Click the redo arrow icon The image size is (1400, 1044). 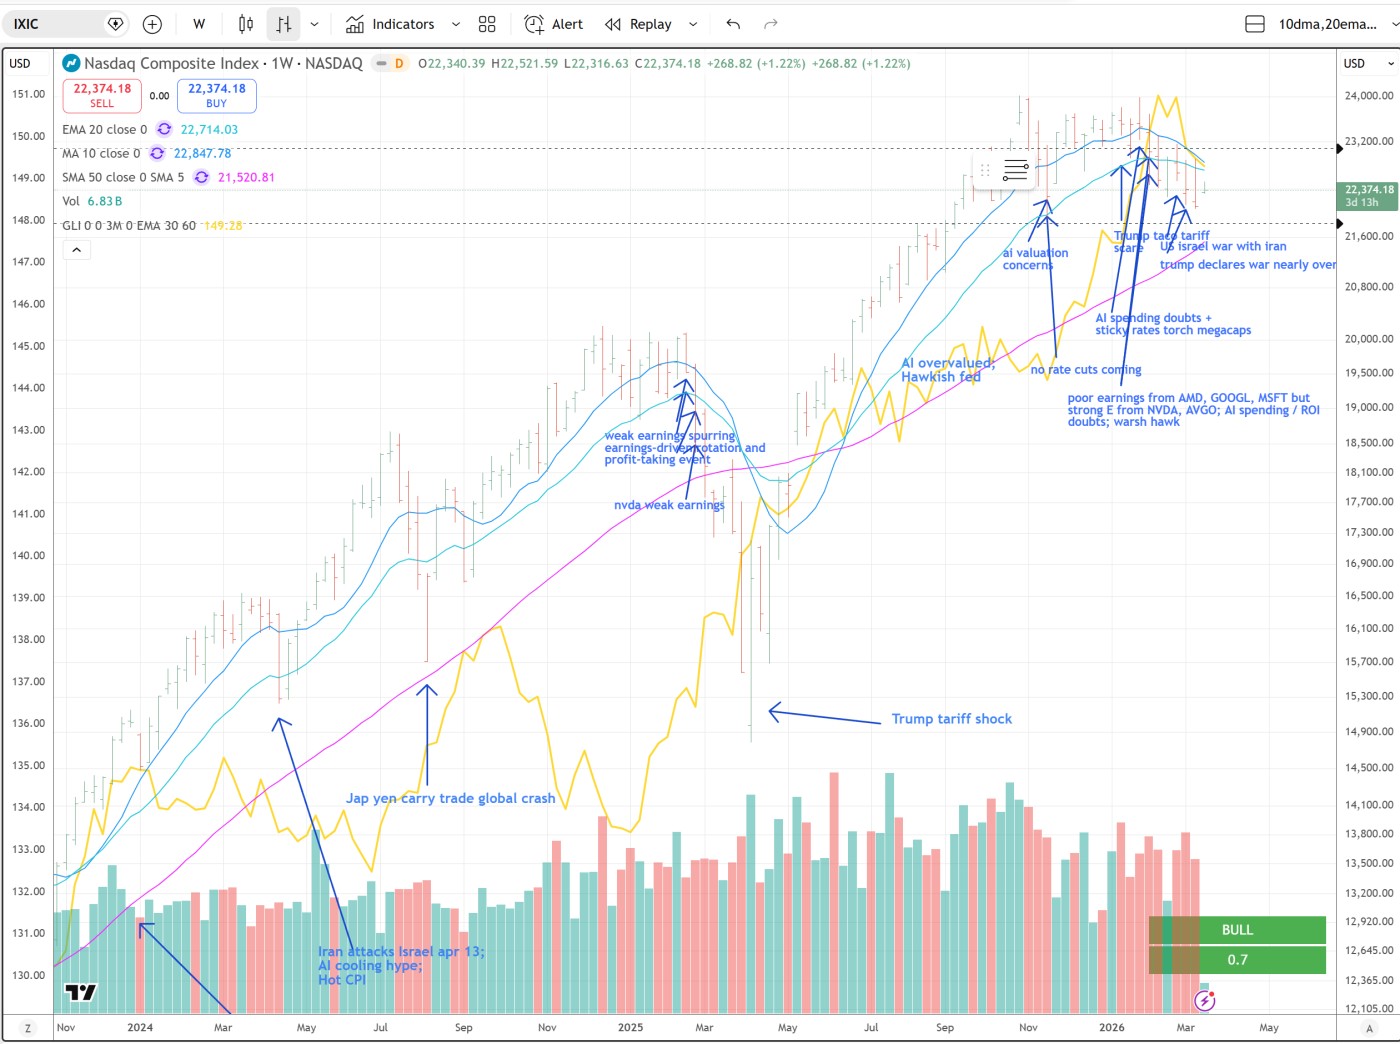[x=770, y=24]
